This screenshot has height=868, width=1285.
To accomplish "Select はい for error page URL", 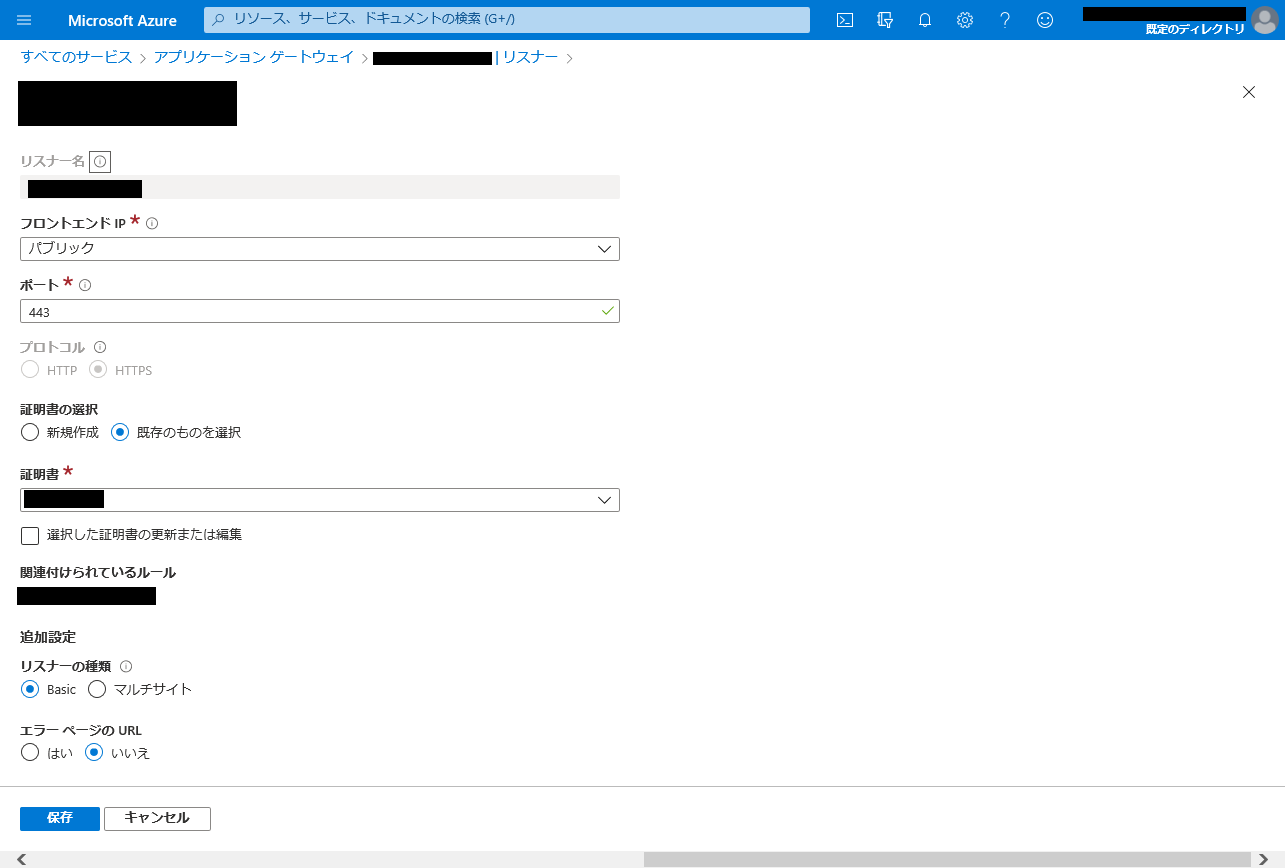I will point(30,753).
